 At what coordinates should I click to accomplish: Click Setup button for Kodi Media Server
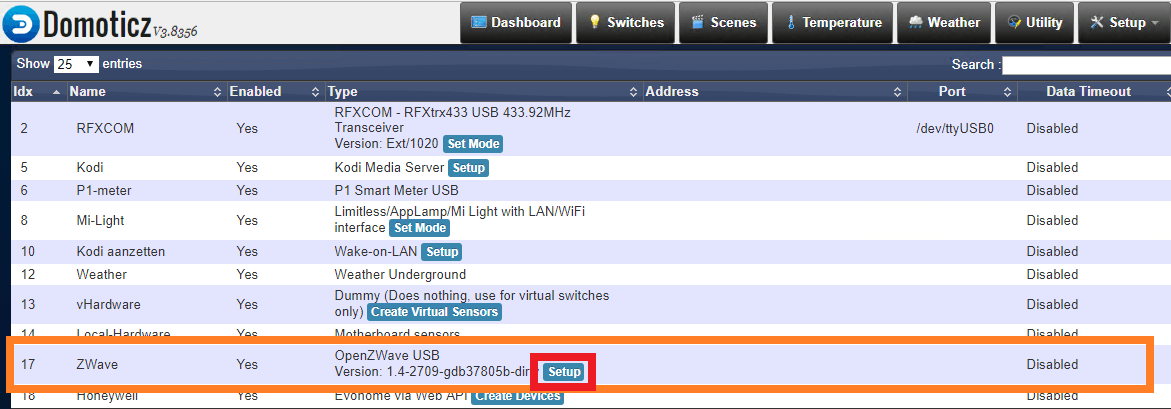point(469,168)
